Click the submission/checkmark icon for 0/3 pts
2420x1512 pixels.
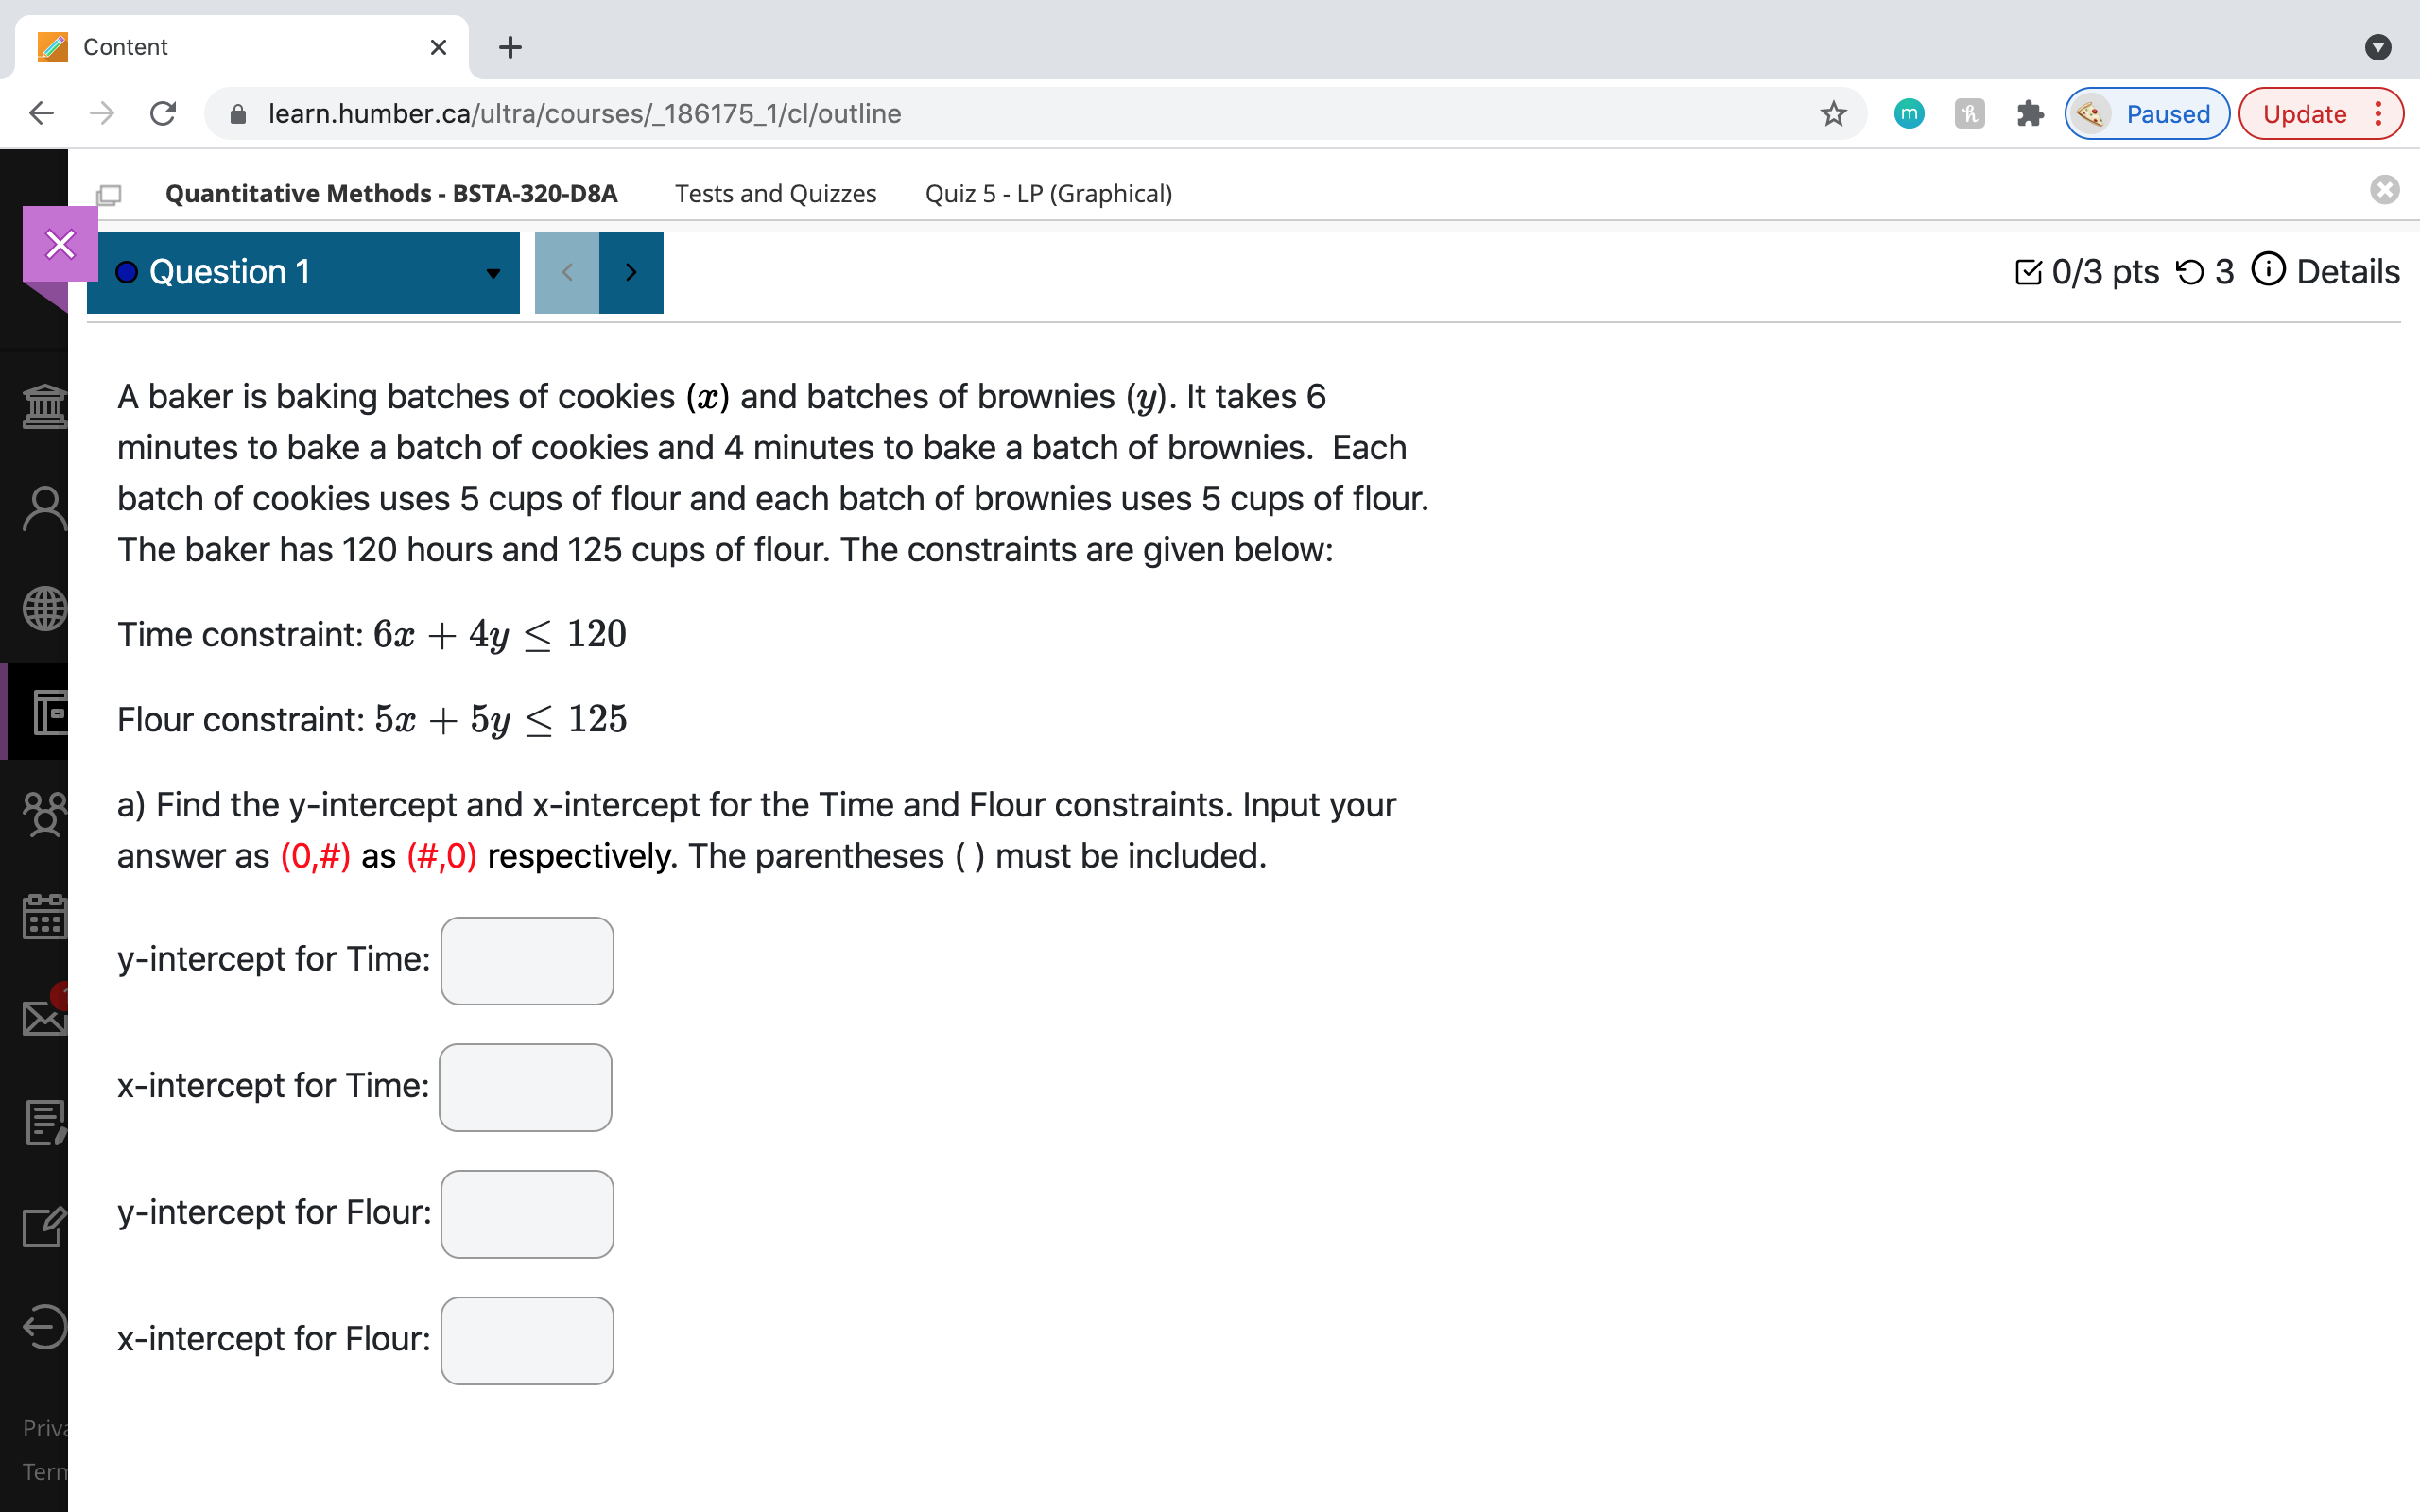[x=2026, y=270]
